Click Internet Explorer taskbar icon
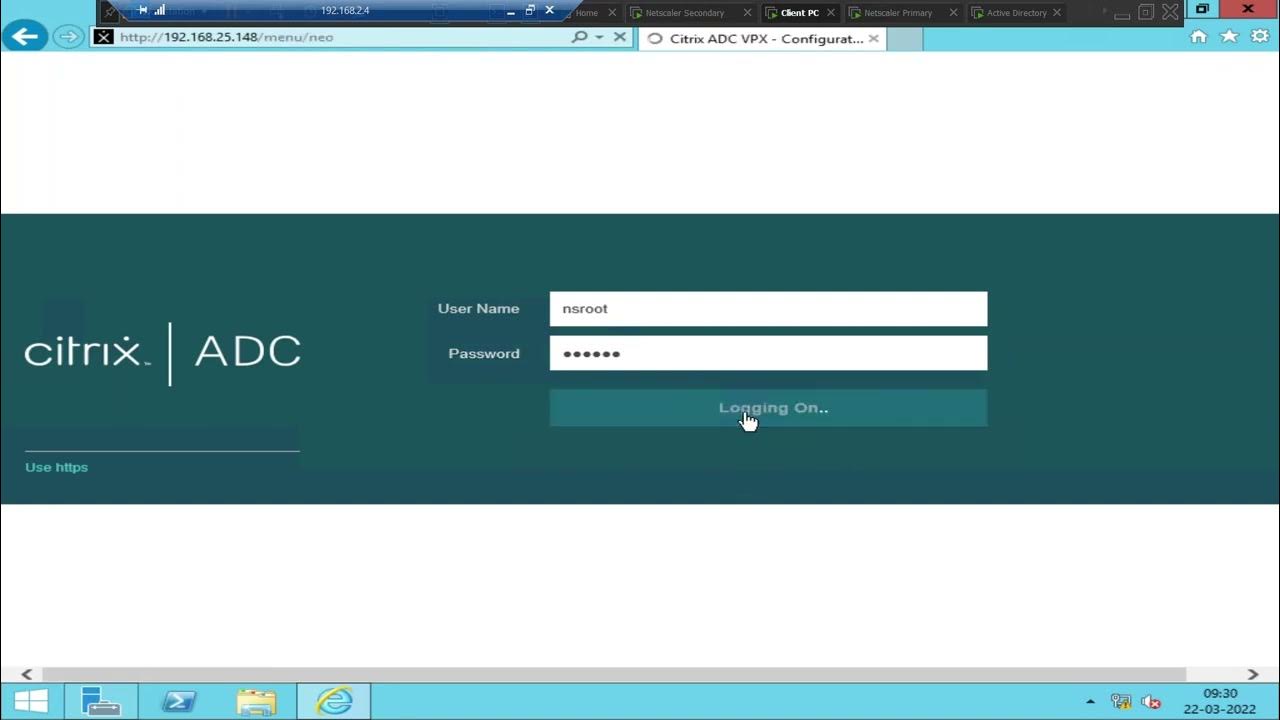 pyautogui.click(x=335, y=702)
